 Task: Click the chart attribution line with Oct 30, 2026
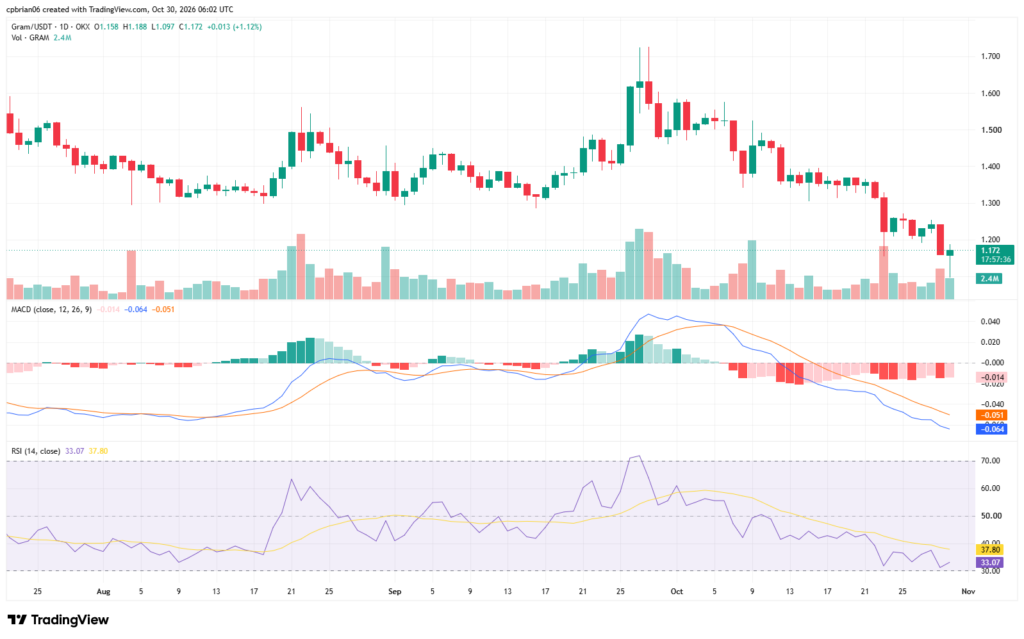(120, 9)
